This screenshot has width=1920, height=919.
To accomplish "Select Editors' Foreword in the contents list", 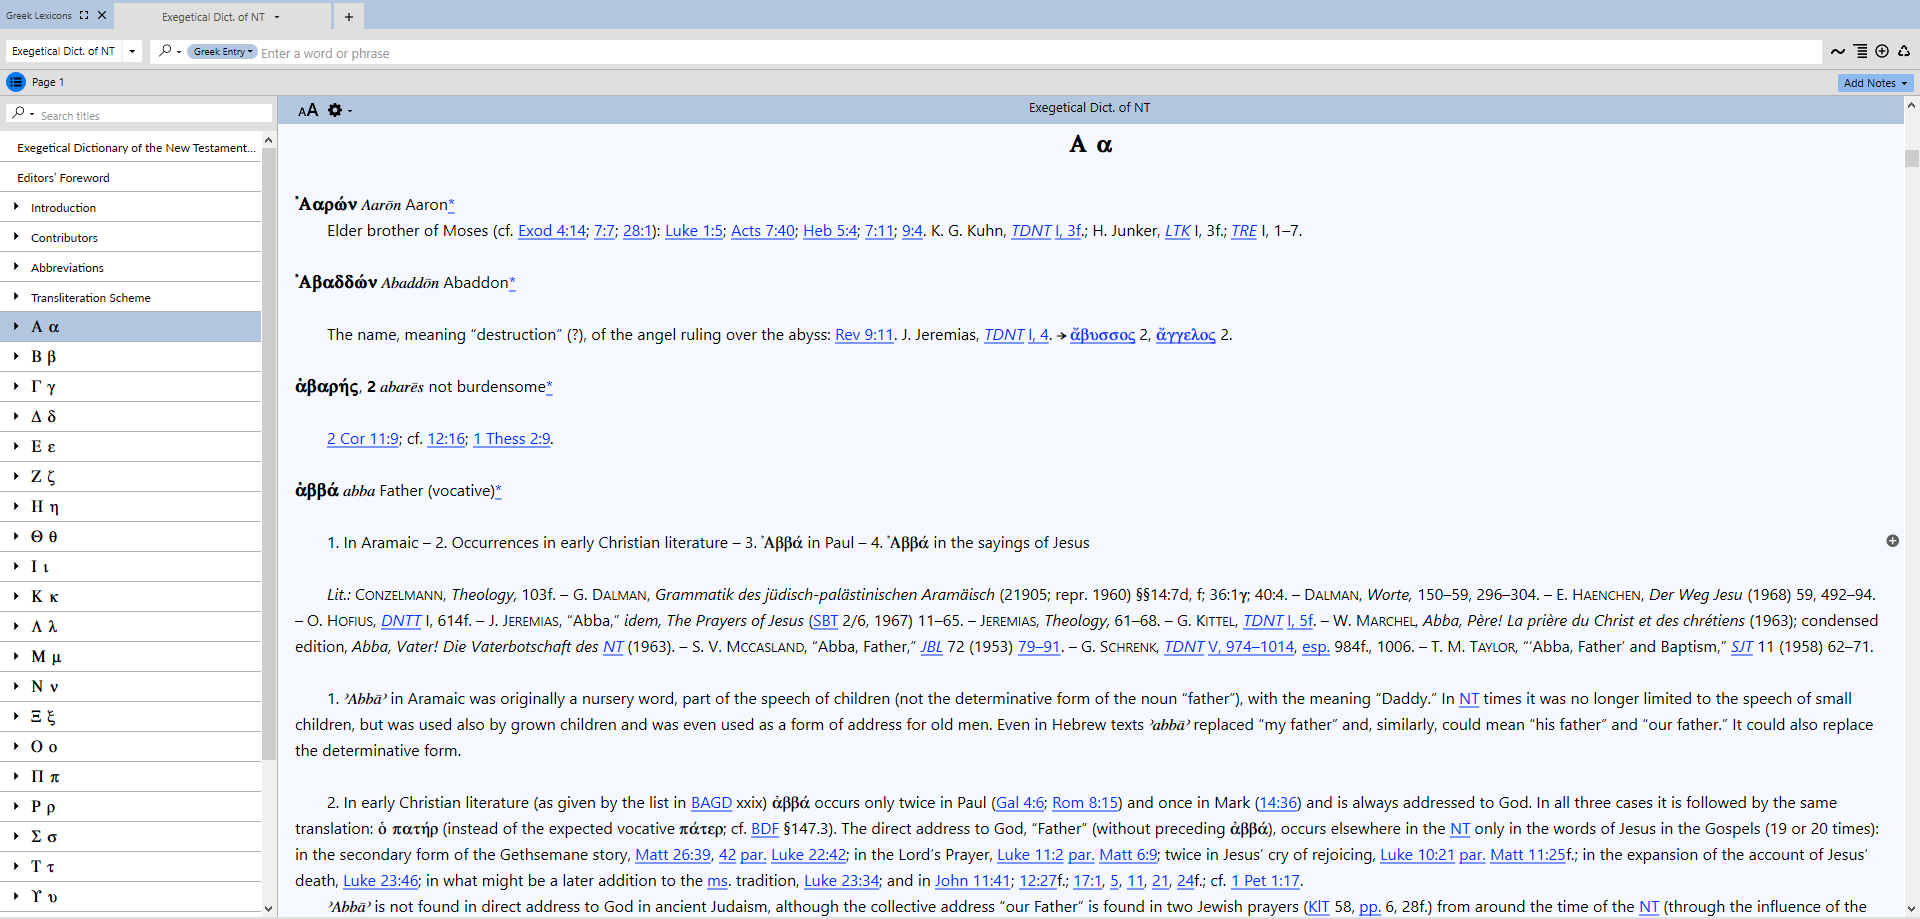I will click(x=63, y=178).
